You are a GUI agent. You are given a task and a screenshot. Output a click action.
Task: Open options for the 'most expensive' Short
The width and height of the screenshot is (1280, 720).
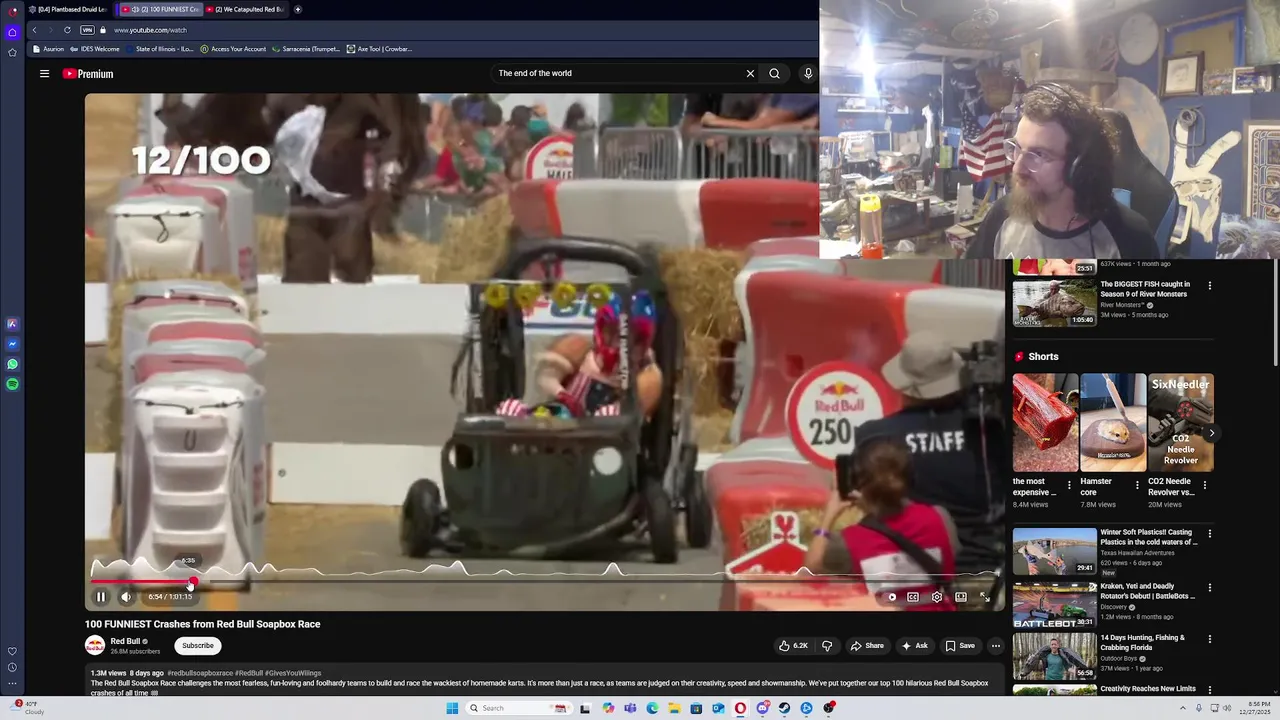tap(1069, 485)
